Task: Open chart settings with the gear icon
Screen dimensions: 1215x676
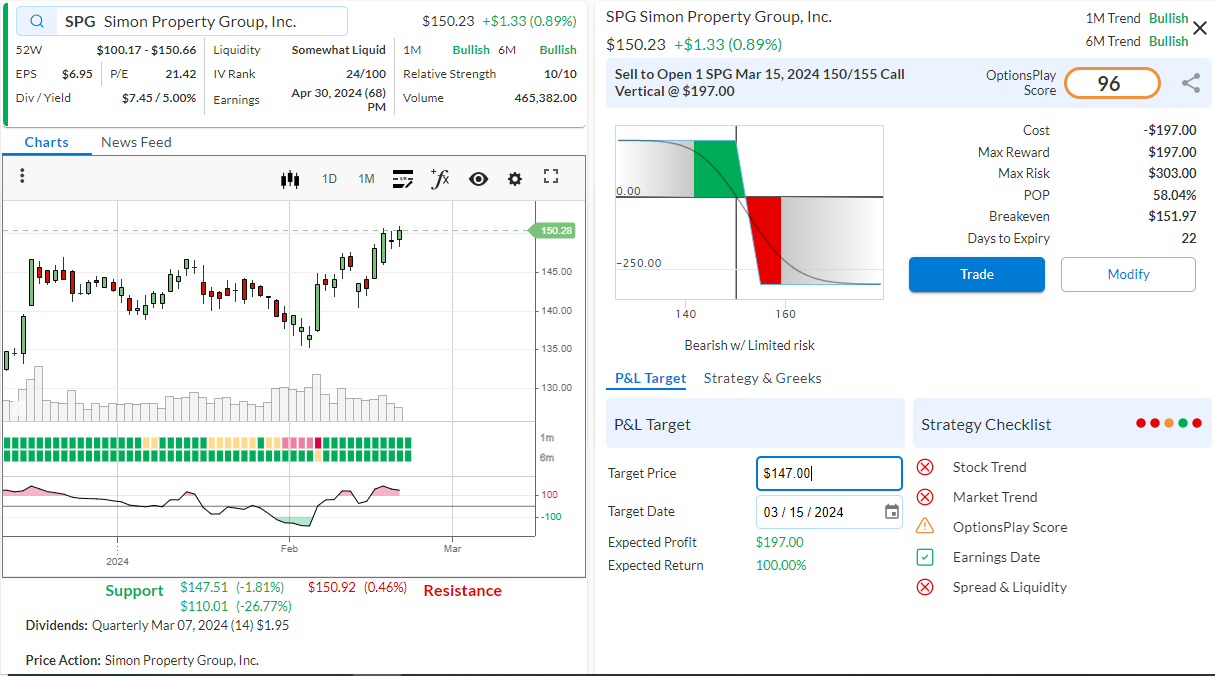Action: click(515, 179)
